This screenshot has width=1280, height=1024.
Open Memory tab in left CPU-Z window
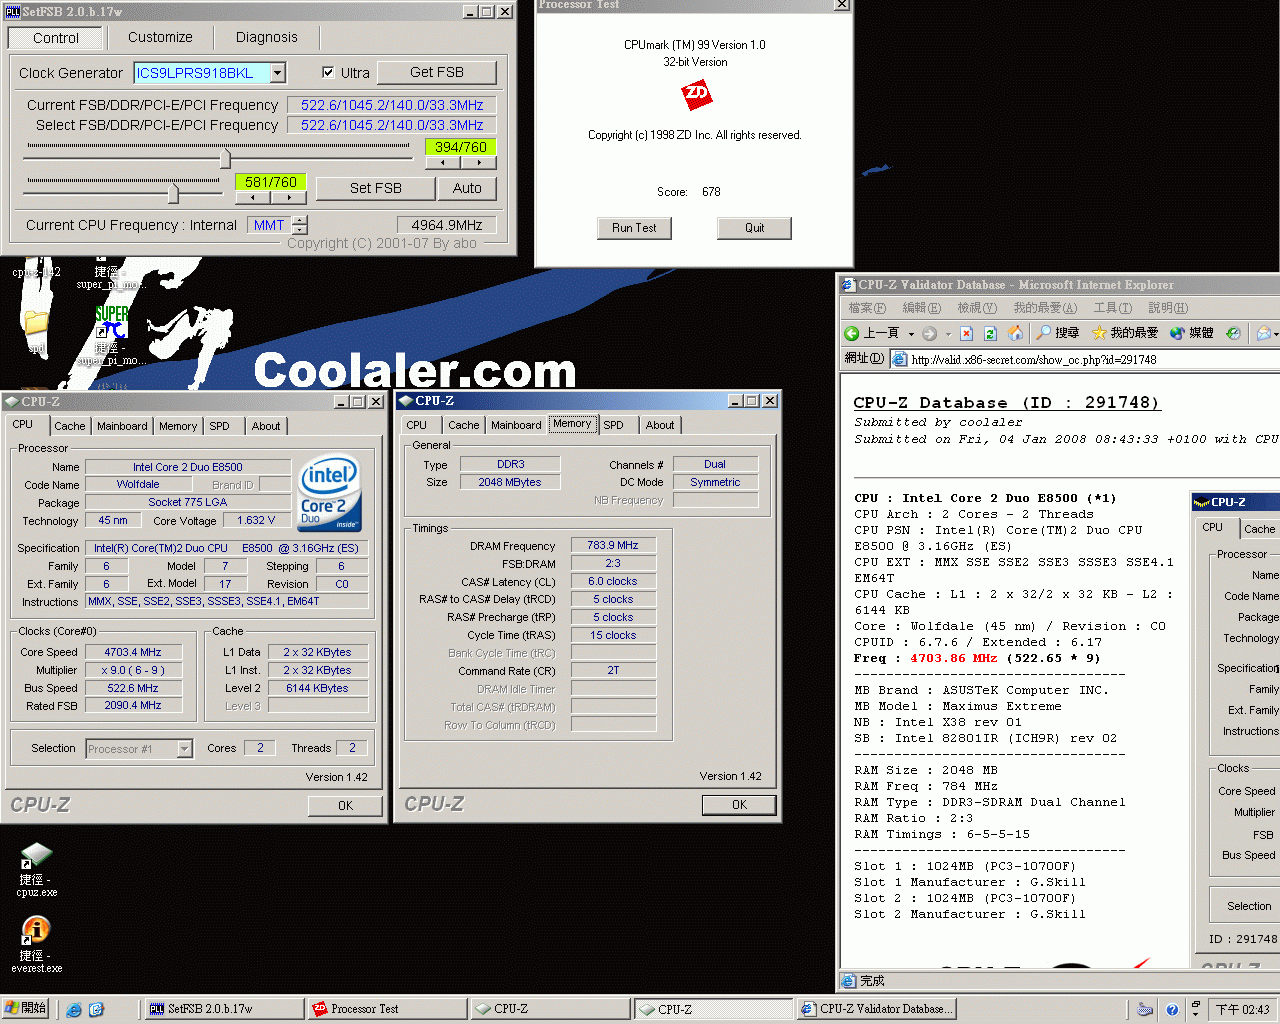coord(178,426)
